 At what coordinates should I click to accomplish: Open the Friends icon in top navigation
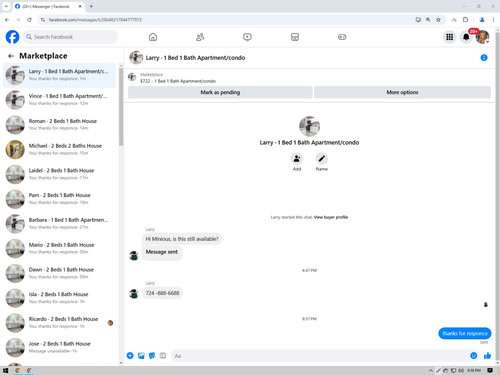point(200,37)
